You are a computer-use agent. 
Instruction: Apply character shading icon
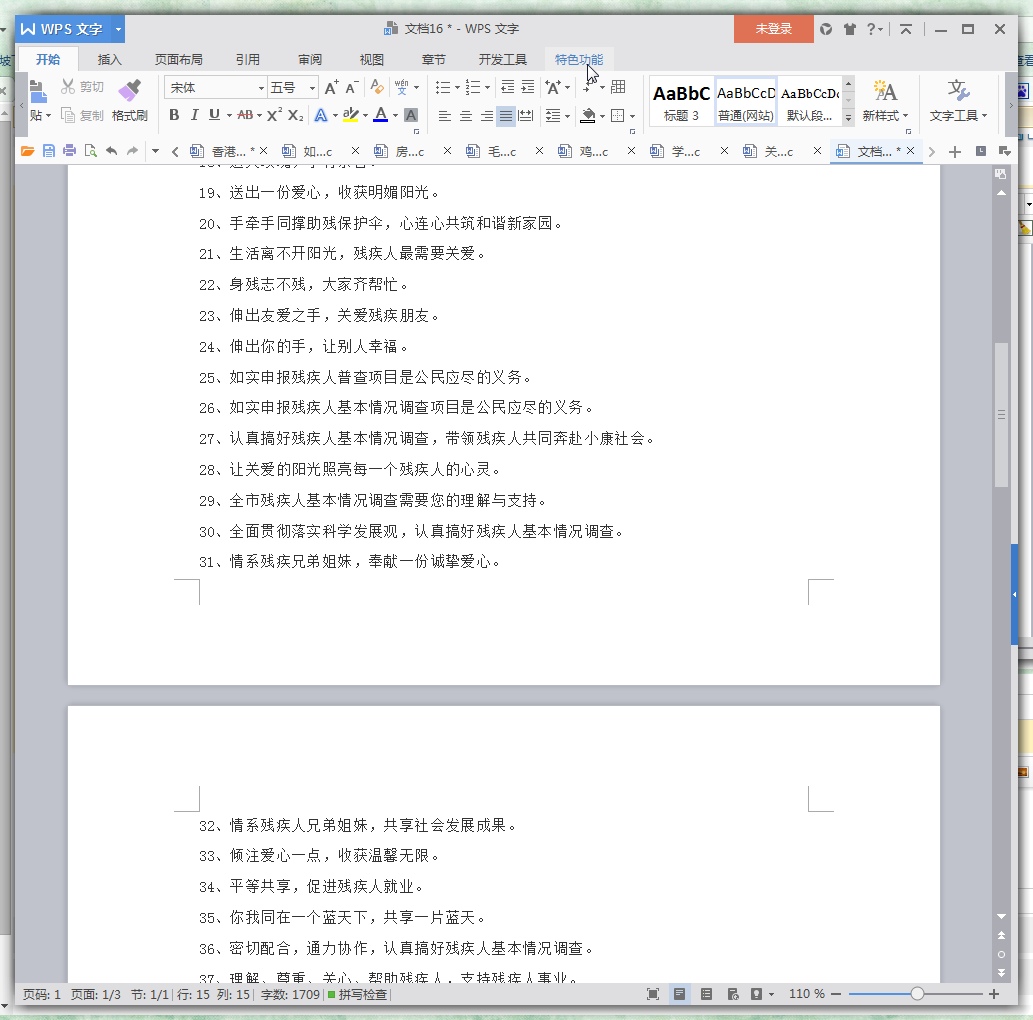coord(410,115)
